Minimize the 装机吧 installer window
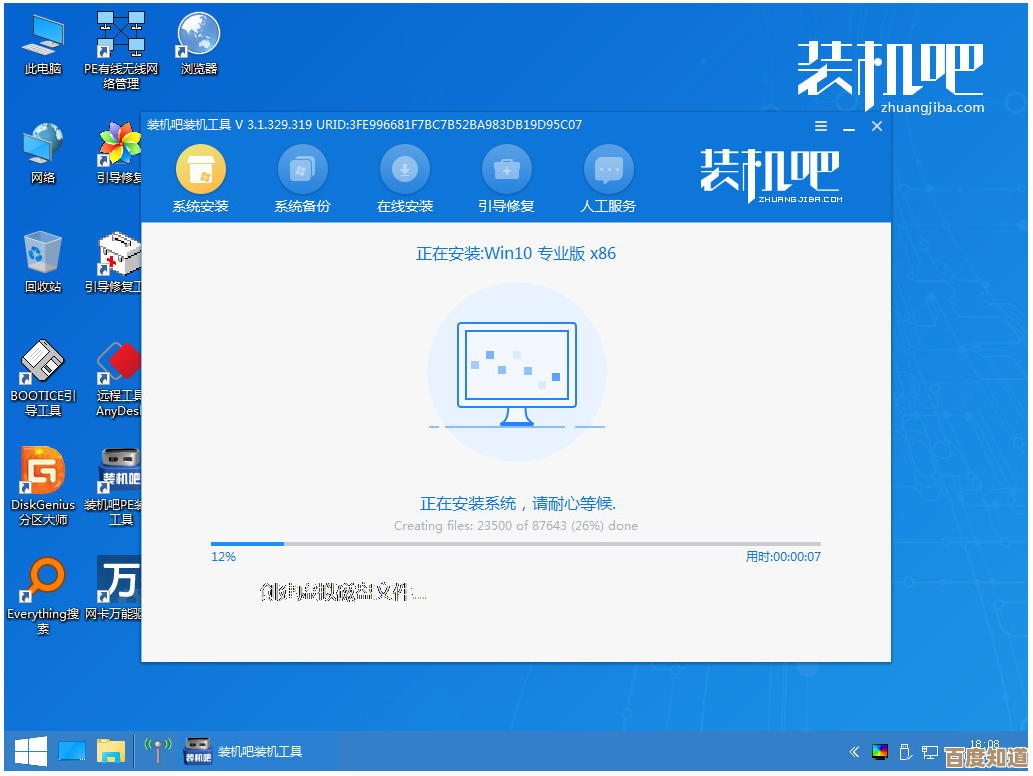 coord(848,126)
